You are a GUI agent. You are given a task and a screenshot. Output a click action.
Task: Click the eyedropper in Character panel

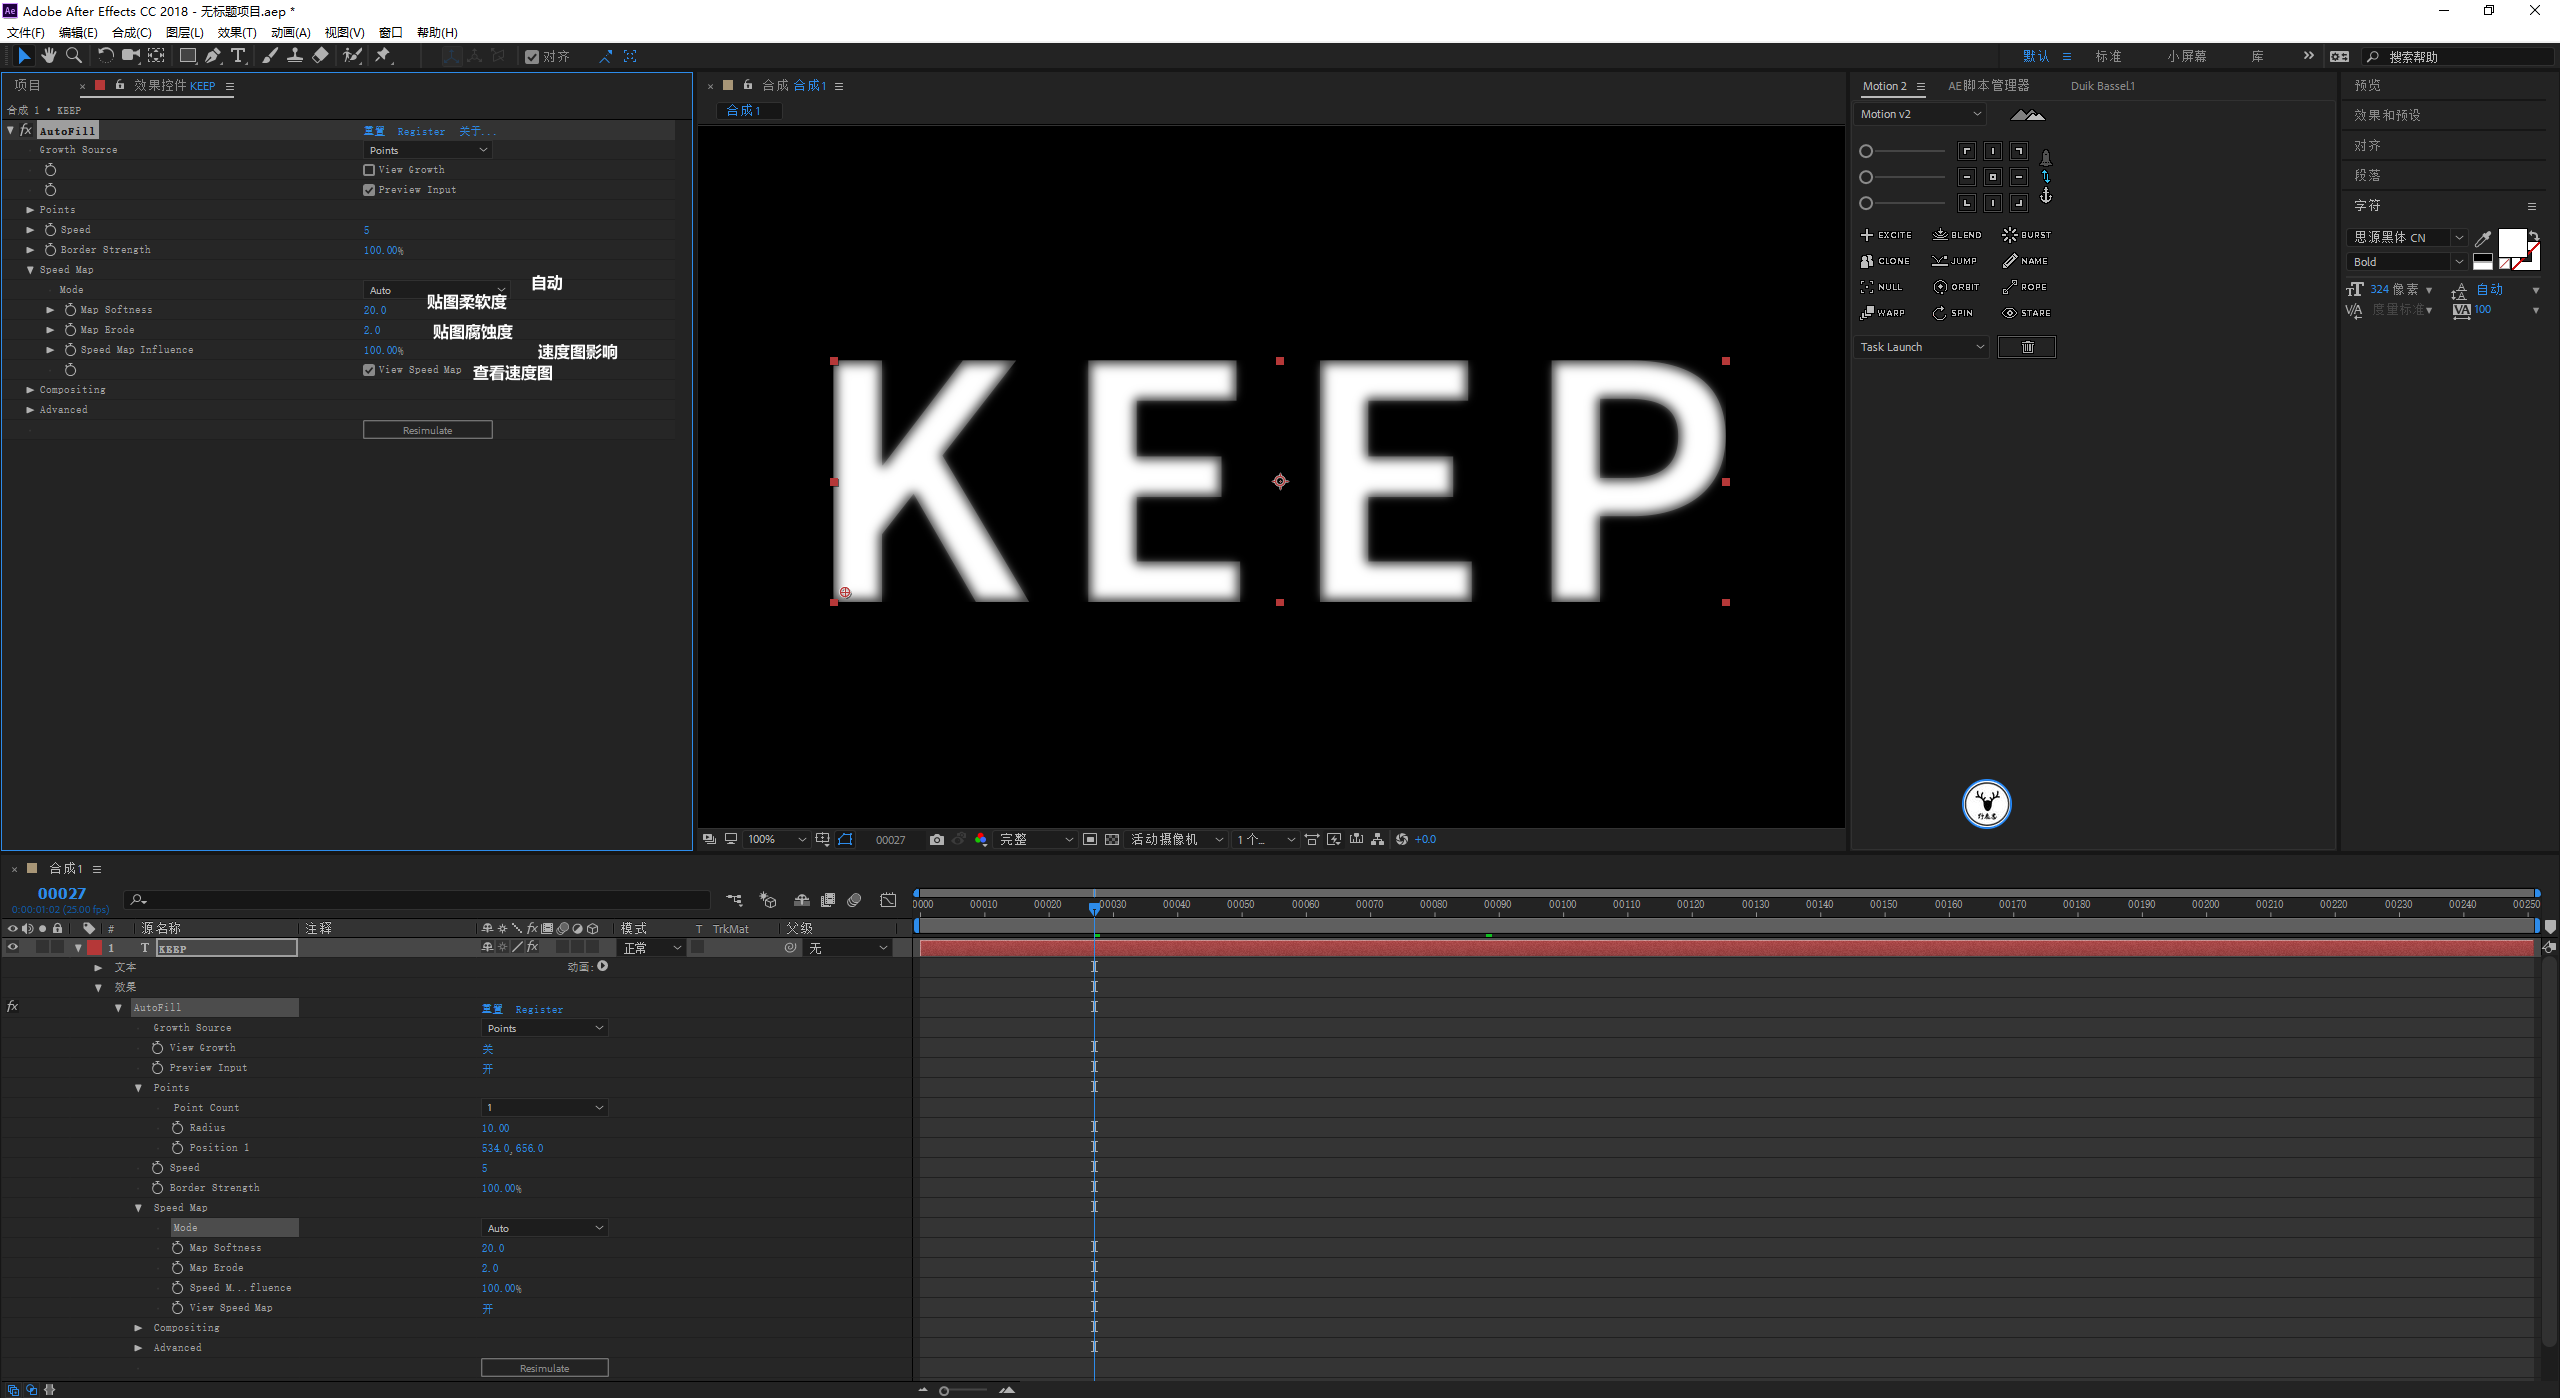click(x=2483, y=238)
